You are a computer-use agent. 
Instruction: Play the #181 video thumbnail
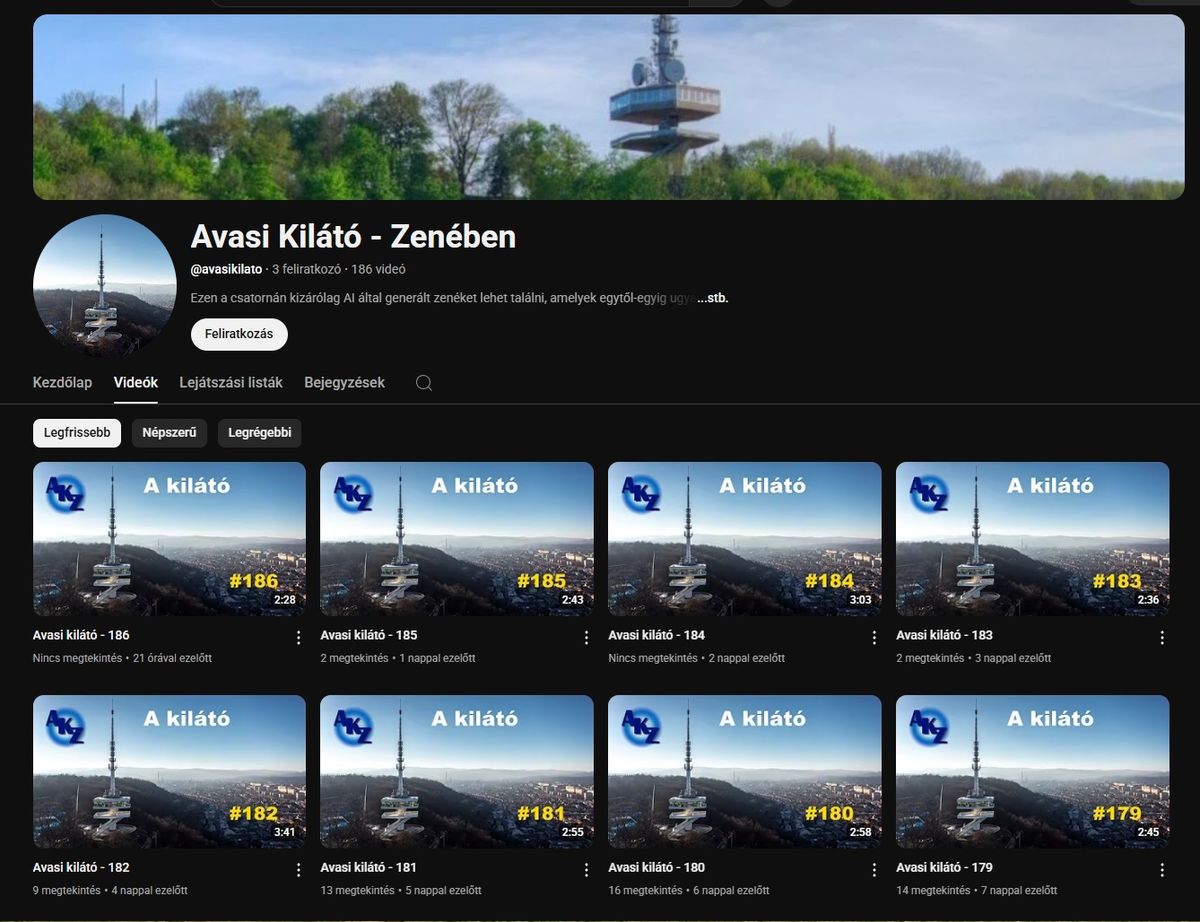(x=457, y=772)
